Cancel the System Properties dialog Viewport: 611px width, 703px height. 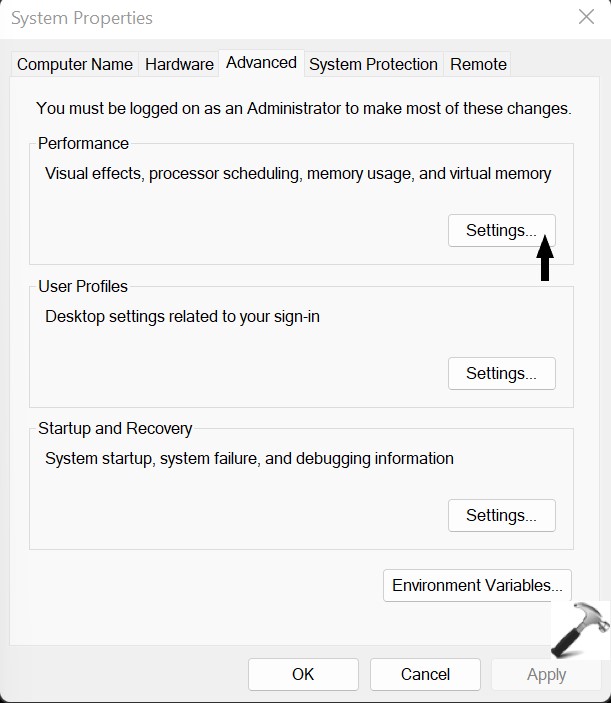tap(425, 674)
